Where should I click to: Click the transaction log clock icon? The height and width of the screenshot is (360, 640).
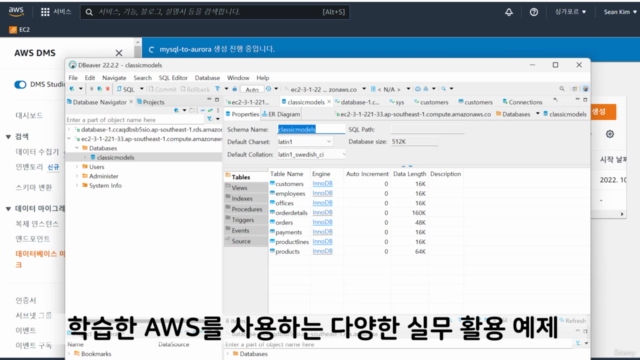269,89
